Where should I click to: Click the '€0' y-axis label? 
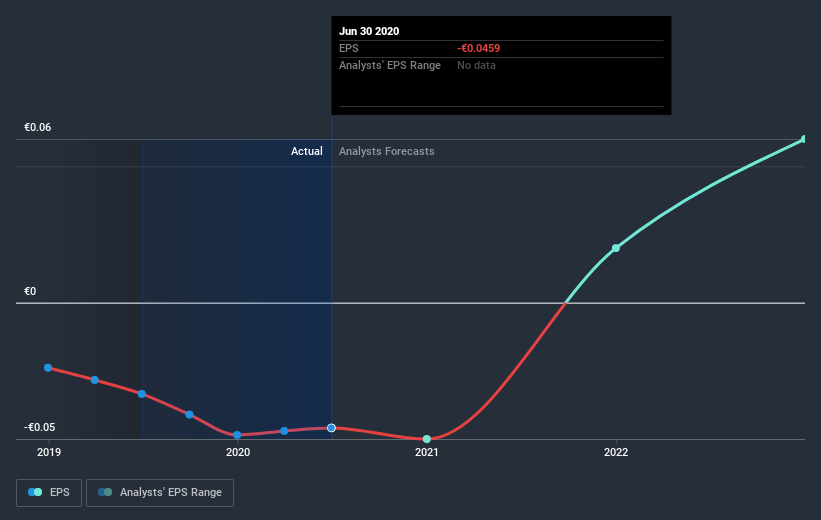(x=30, y=291)
